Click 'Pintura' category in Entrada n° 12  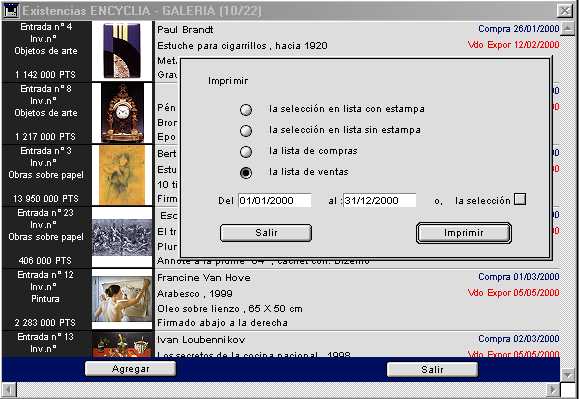point(45,299)
